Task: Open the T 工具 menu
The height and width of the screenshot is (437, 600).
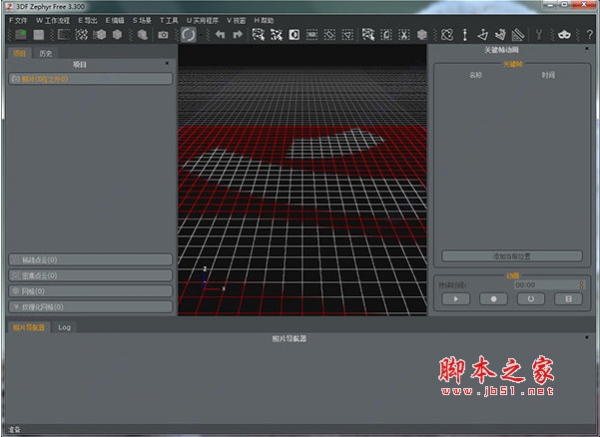Action: (x=169, y=20)
